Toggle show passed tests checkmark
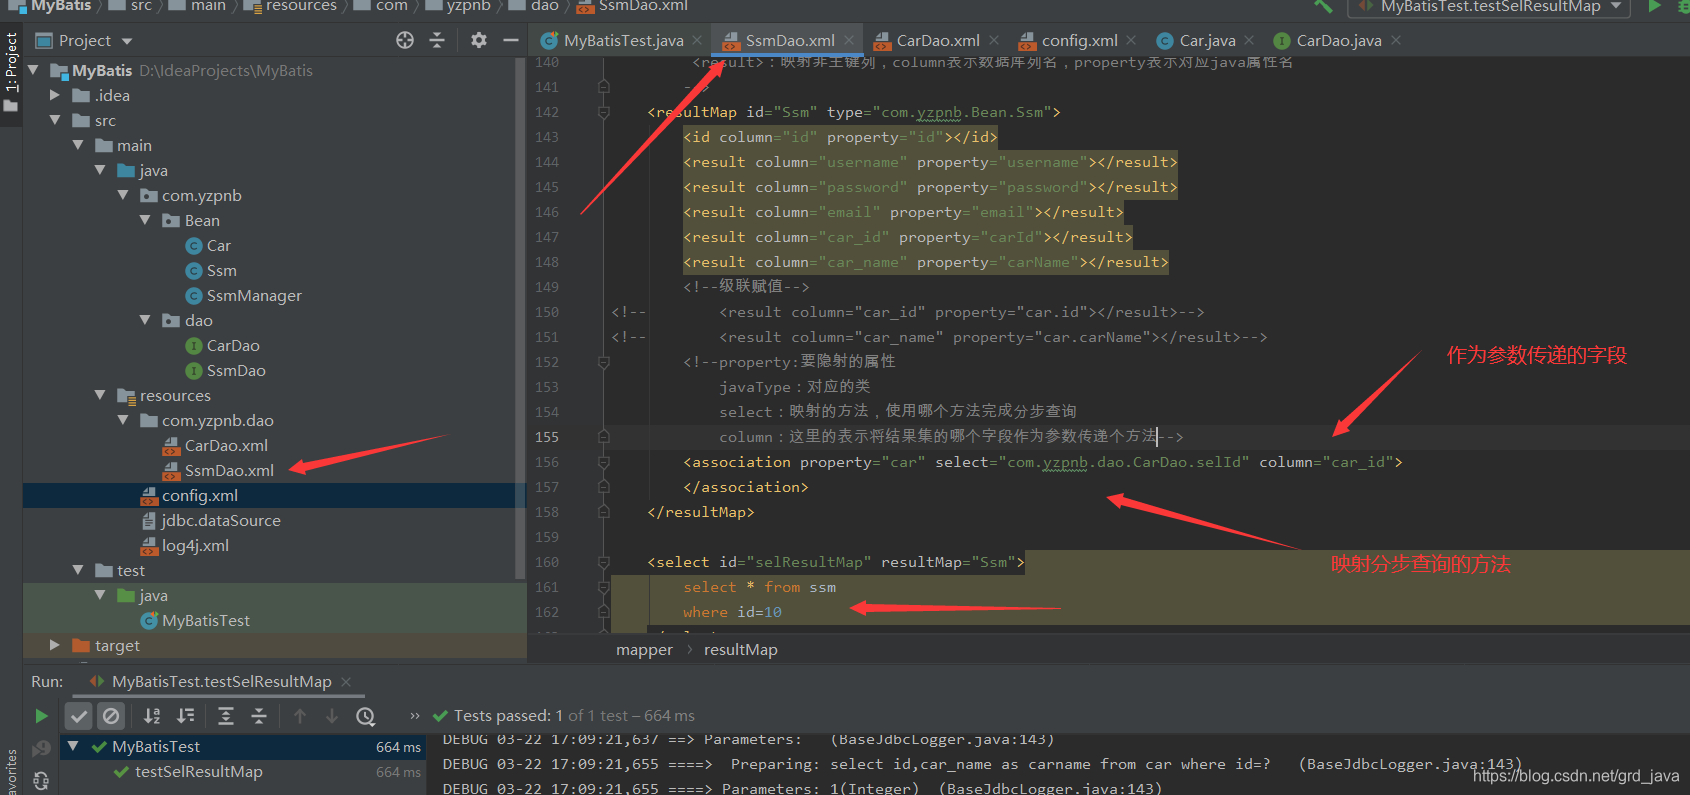The height and width of the screenshot is (795, 1690). 79,716
